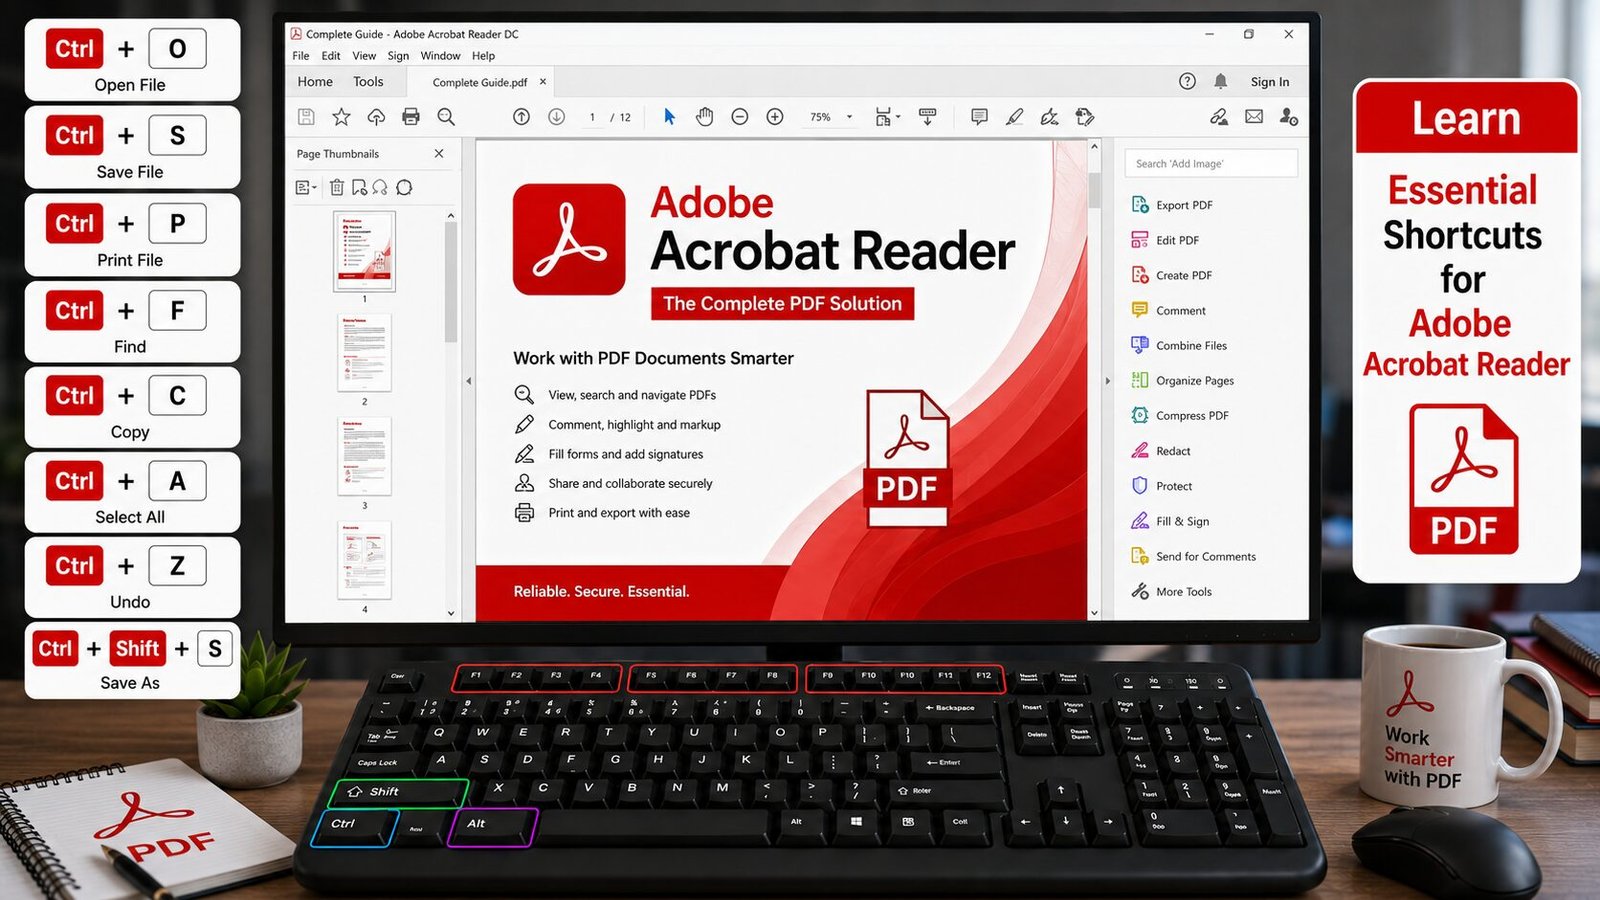The width and height of the screenshot is (1600, 900).
Task: Click the upload to cloud icon
Action: [376, 117]
